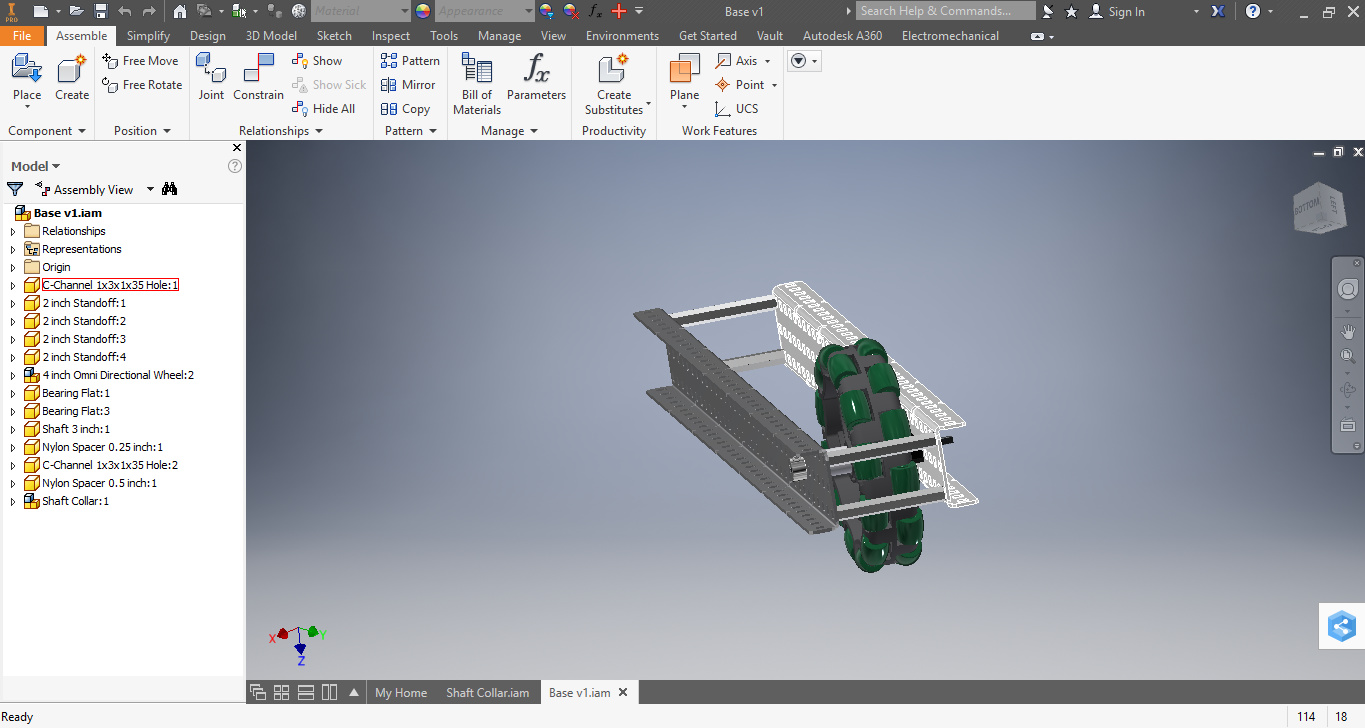Switch to the Shaft Collar.iam document tab
This screenshot has height=728, width=1365.
coord(487,692)
